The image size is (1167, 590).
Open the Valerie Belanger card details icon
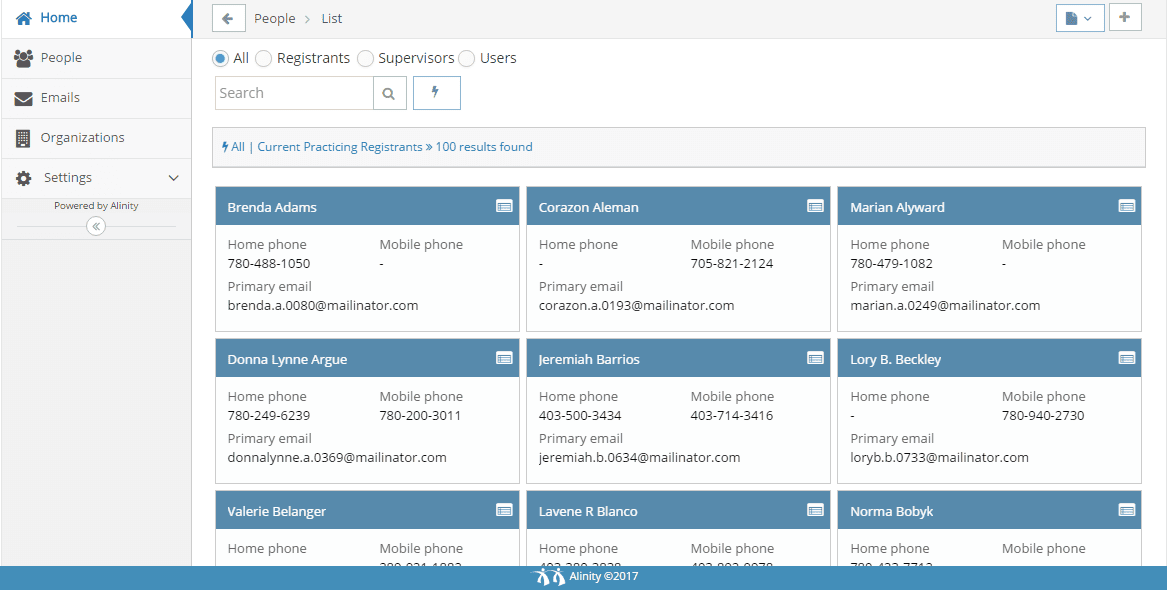[504, 510]
